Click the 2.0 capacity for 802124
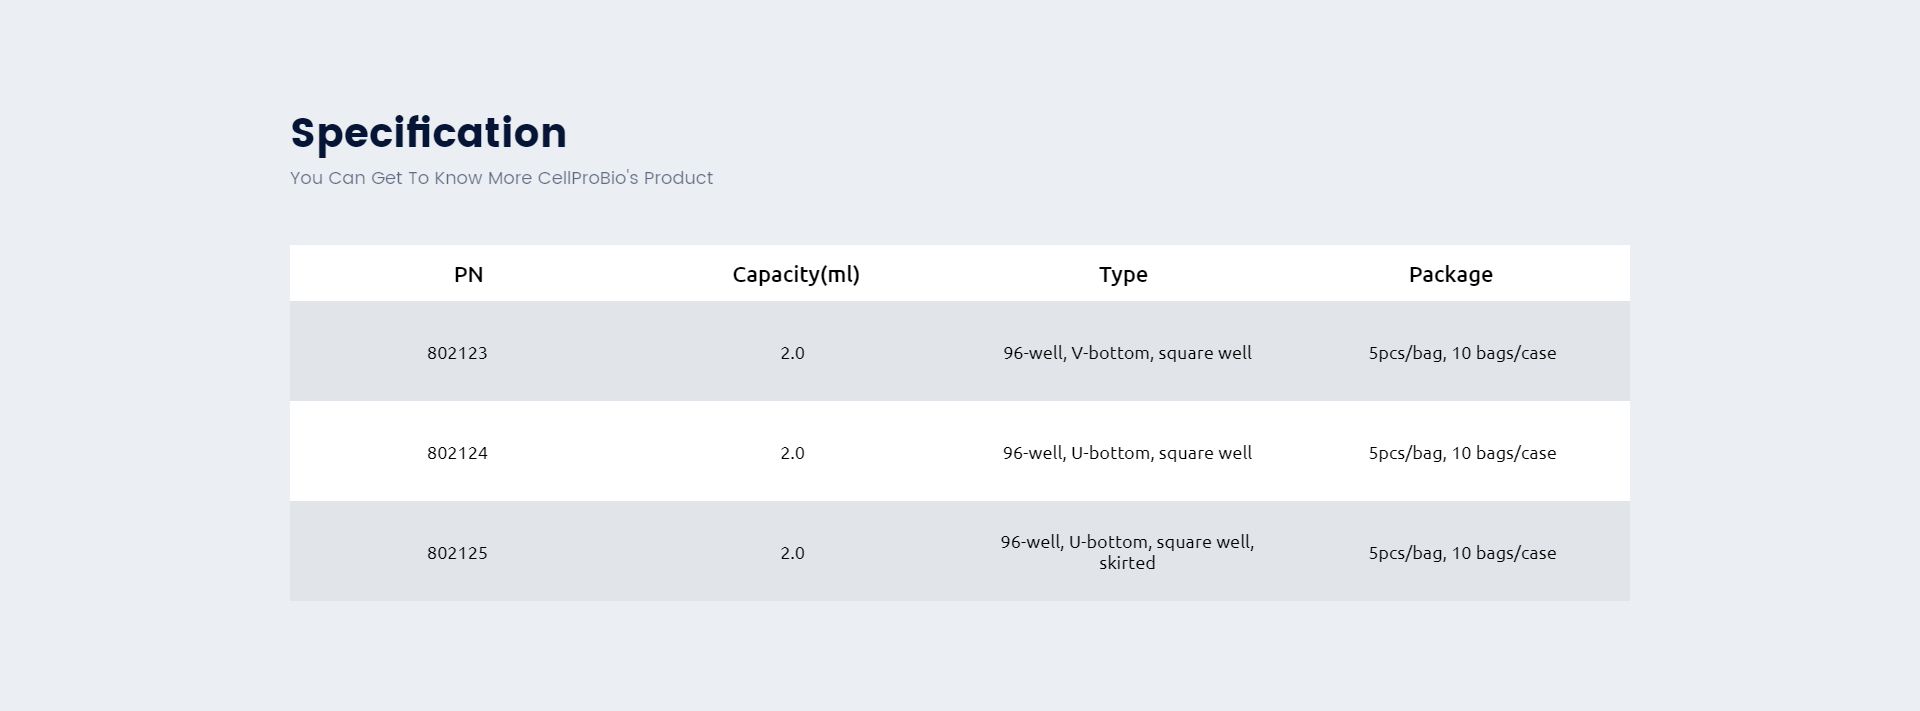Image resolution: width=1920 pixels, height=711 pixels. pyautogui.click(x=792, y=453)
